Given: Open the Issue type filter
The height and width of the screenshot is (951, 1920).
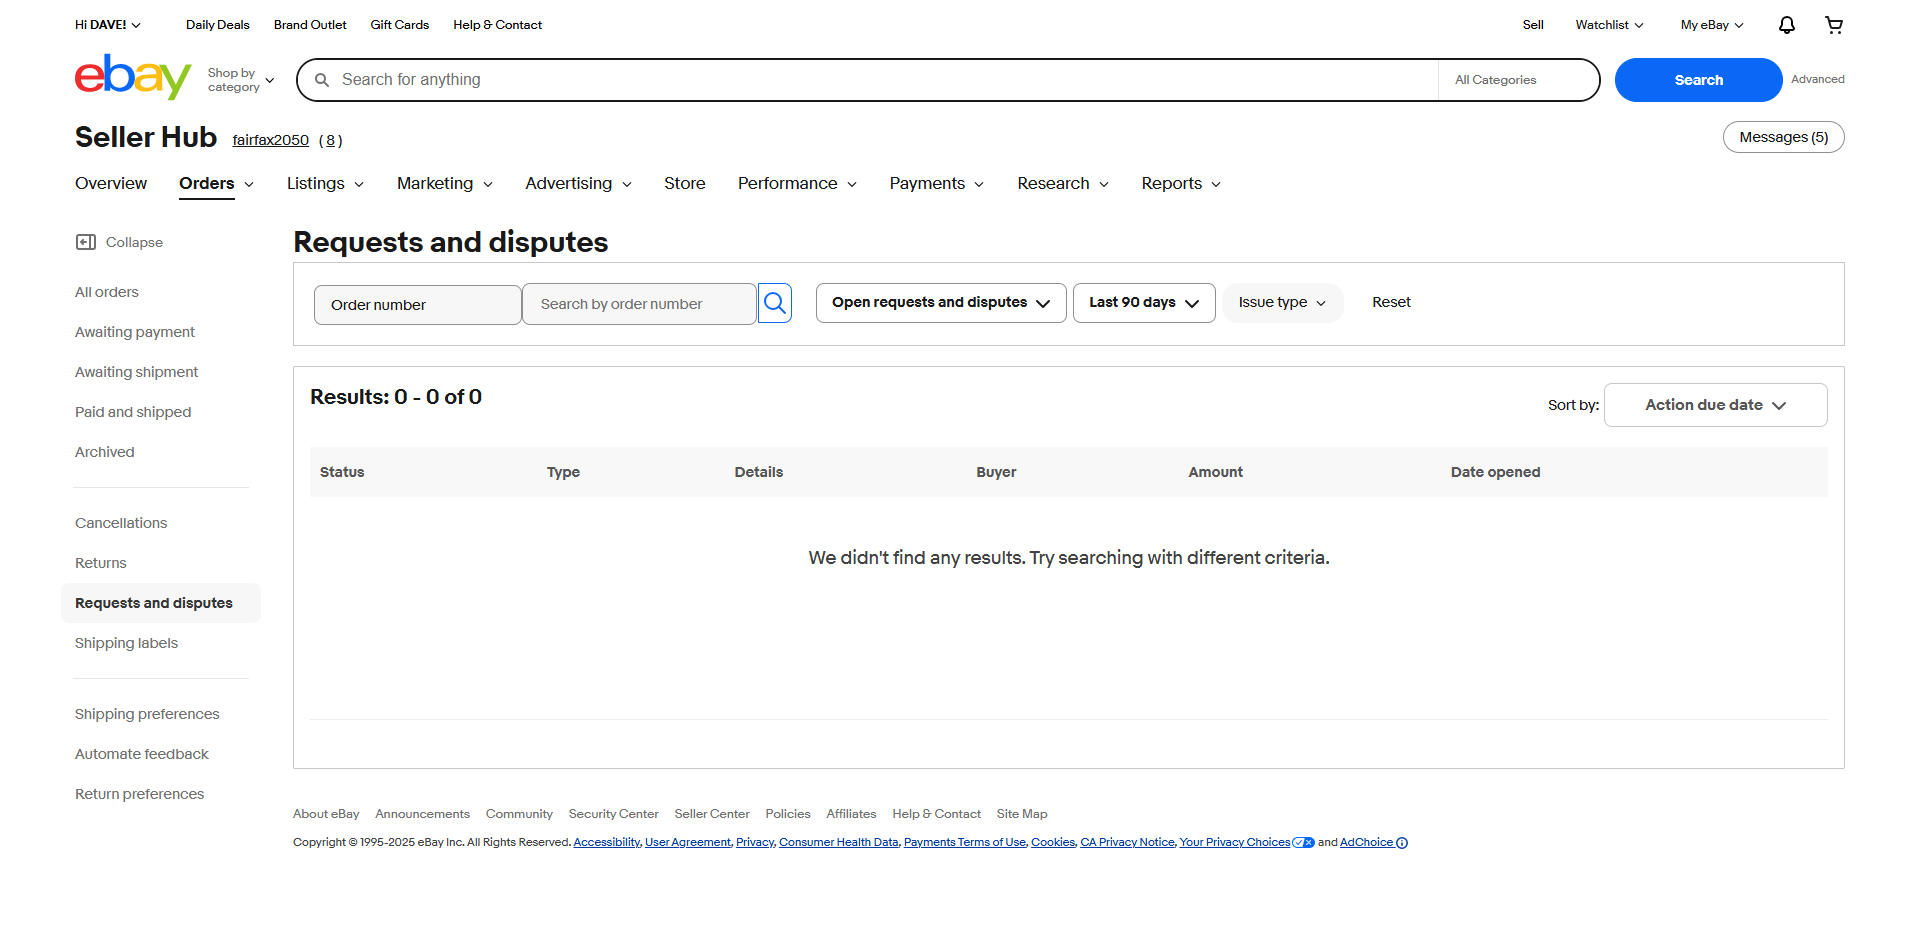Looking at the screenshot, I should point(1282,303).
